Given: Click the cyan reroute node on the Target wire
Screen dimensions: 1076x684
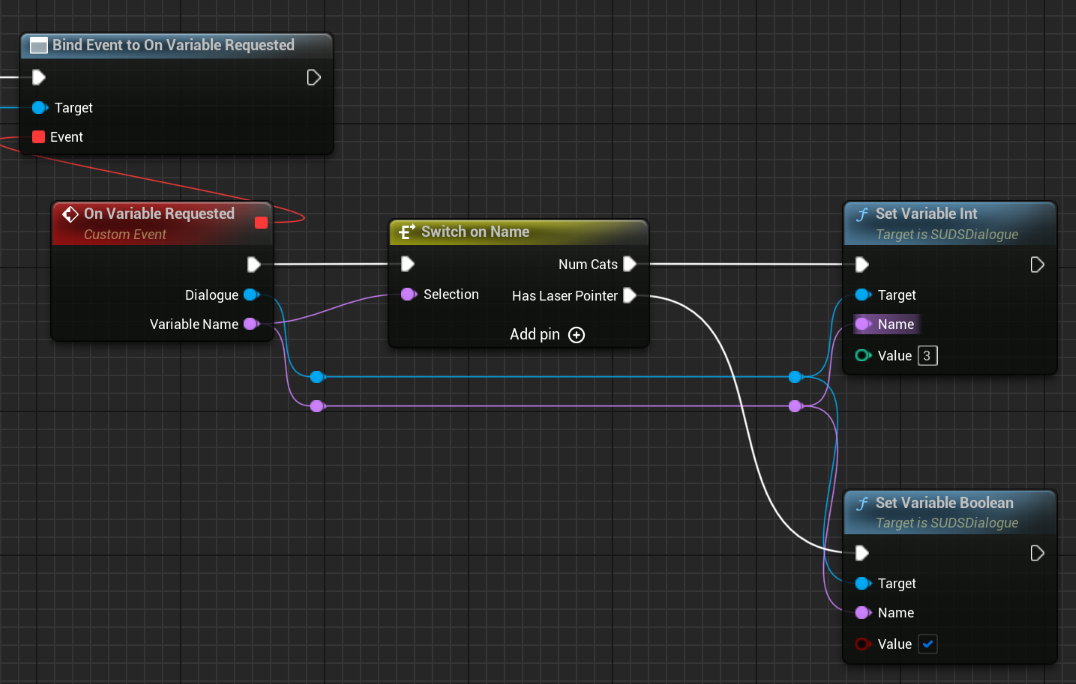Looking at the screenshot, I should tap(317, 377).
